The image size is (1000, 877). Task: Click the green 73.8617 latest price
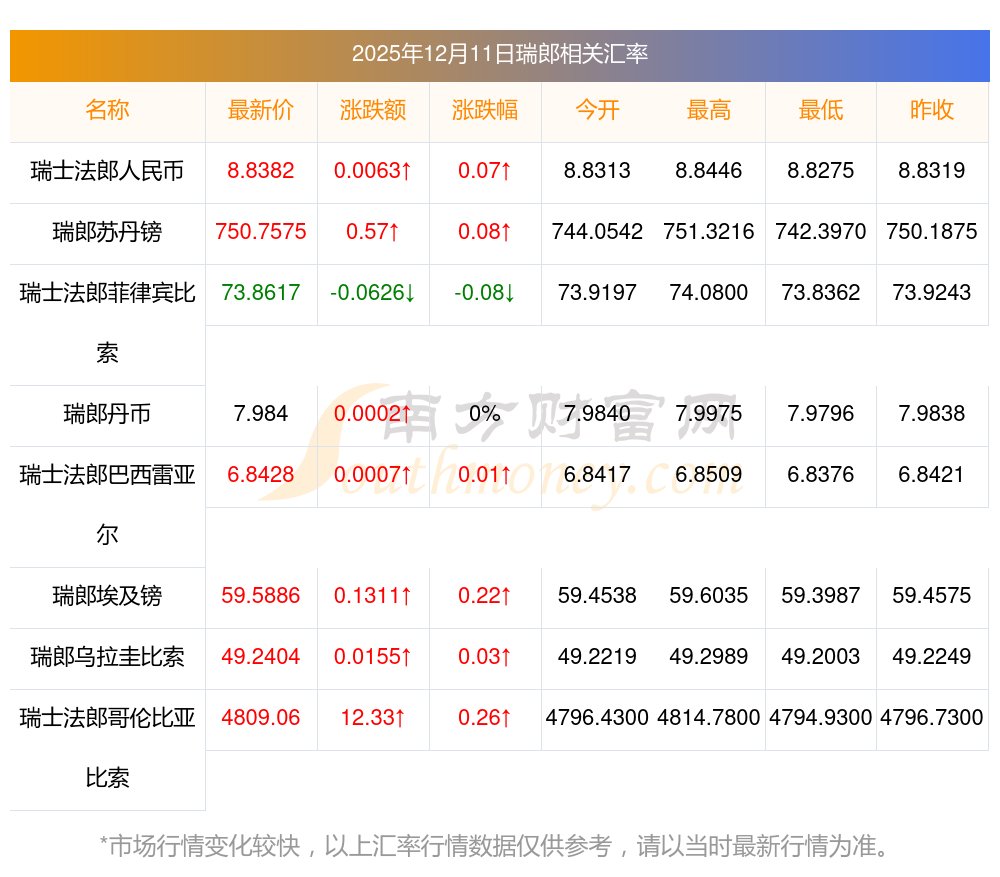point(260,293)
